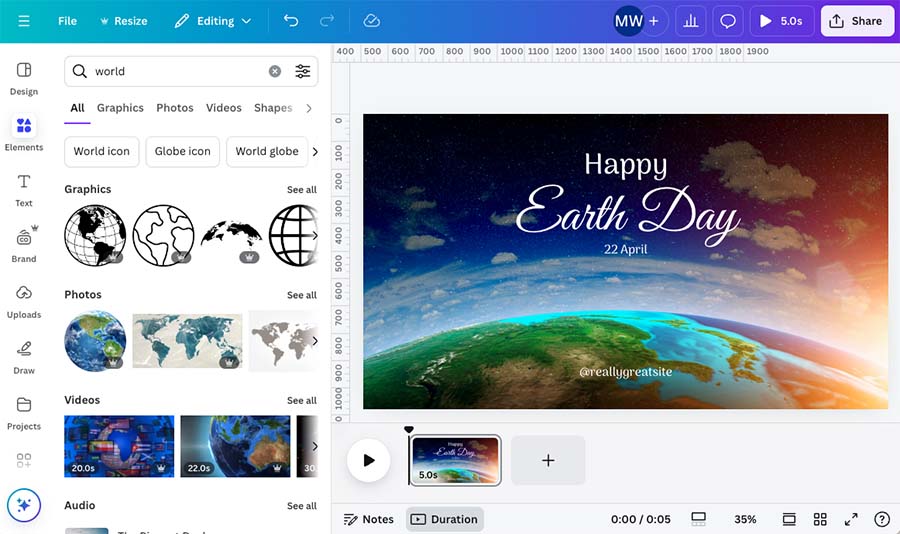The width and height of the screenshot is (900, 534).
Task: Insert the blue earth globe photo
Action: [95, 340]
